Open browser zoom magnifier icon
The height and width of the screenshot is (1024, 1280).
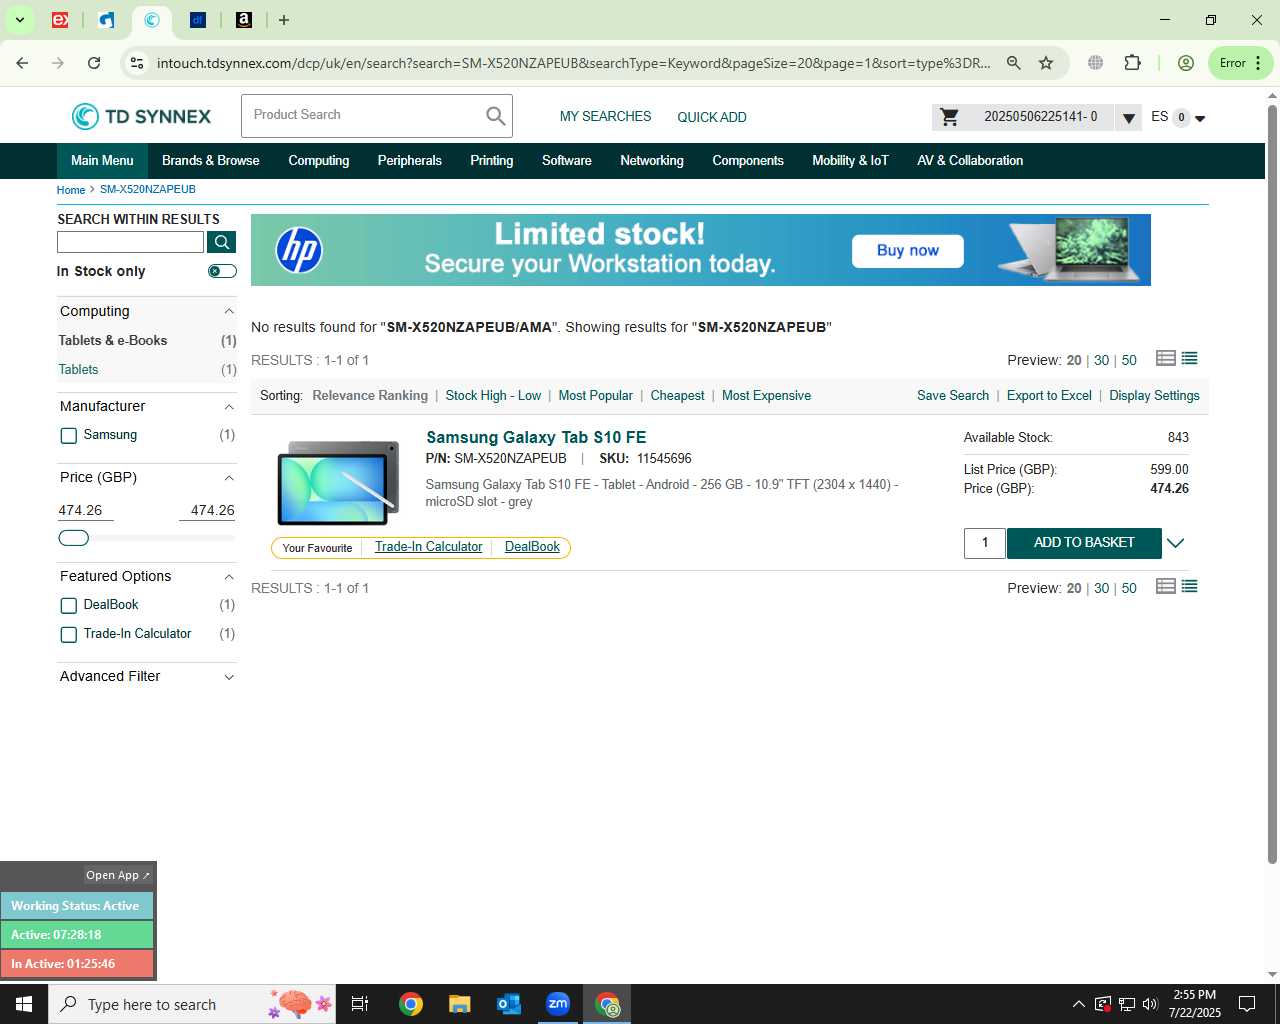tap(1014, 63)
